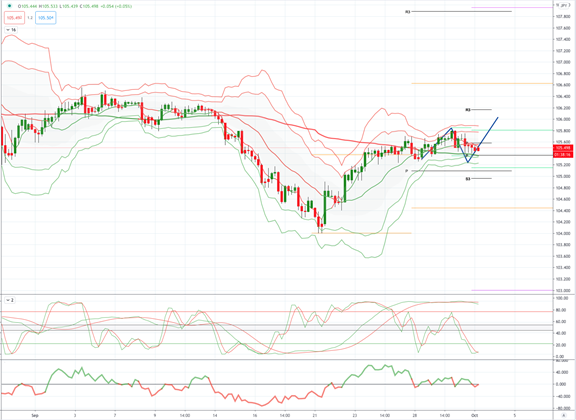Select the S1 pivot support label
576x420 pixels.
coord(468,179)
